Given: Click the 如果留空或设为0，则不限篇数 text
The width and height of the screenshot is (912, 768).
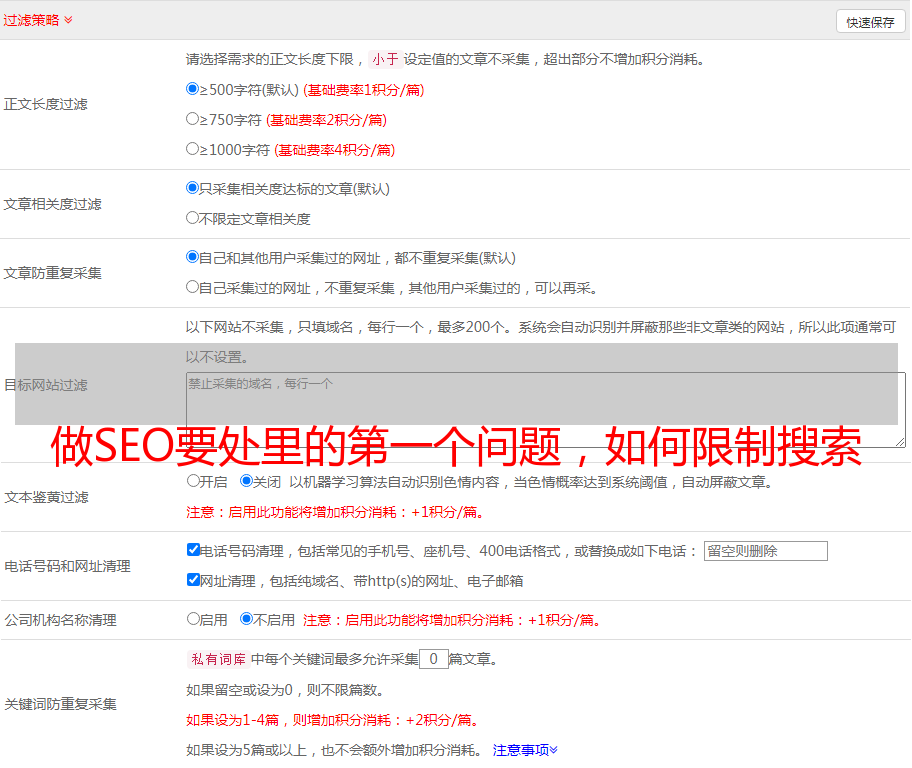Looking at the screenshot, I should pyautogui.click(x=285, y=690).
